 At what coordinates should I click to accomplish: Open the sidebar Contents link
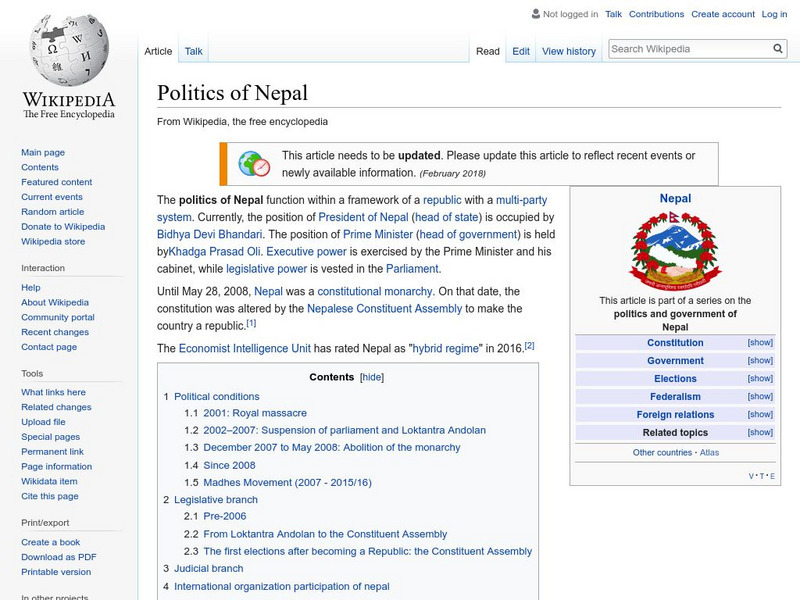coord(40,167)
